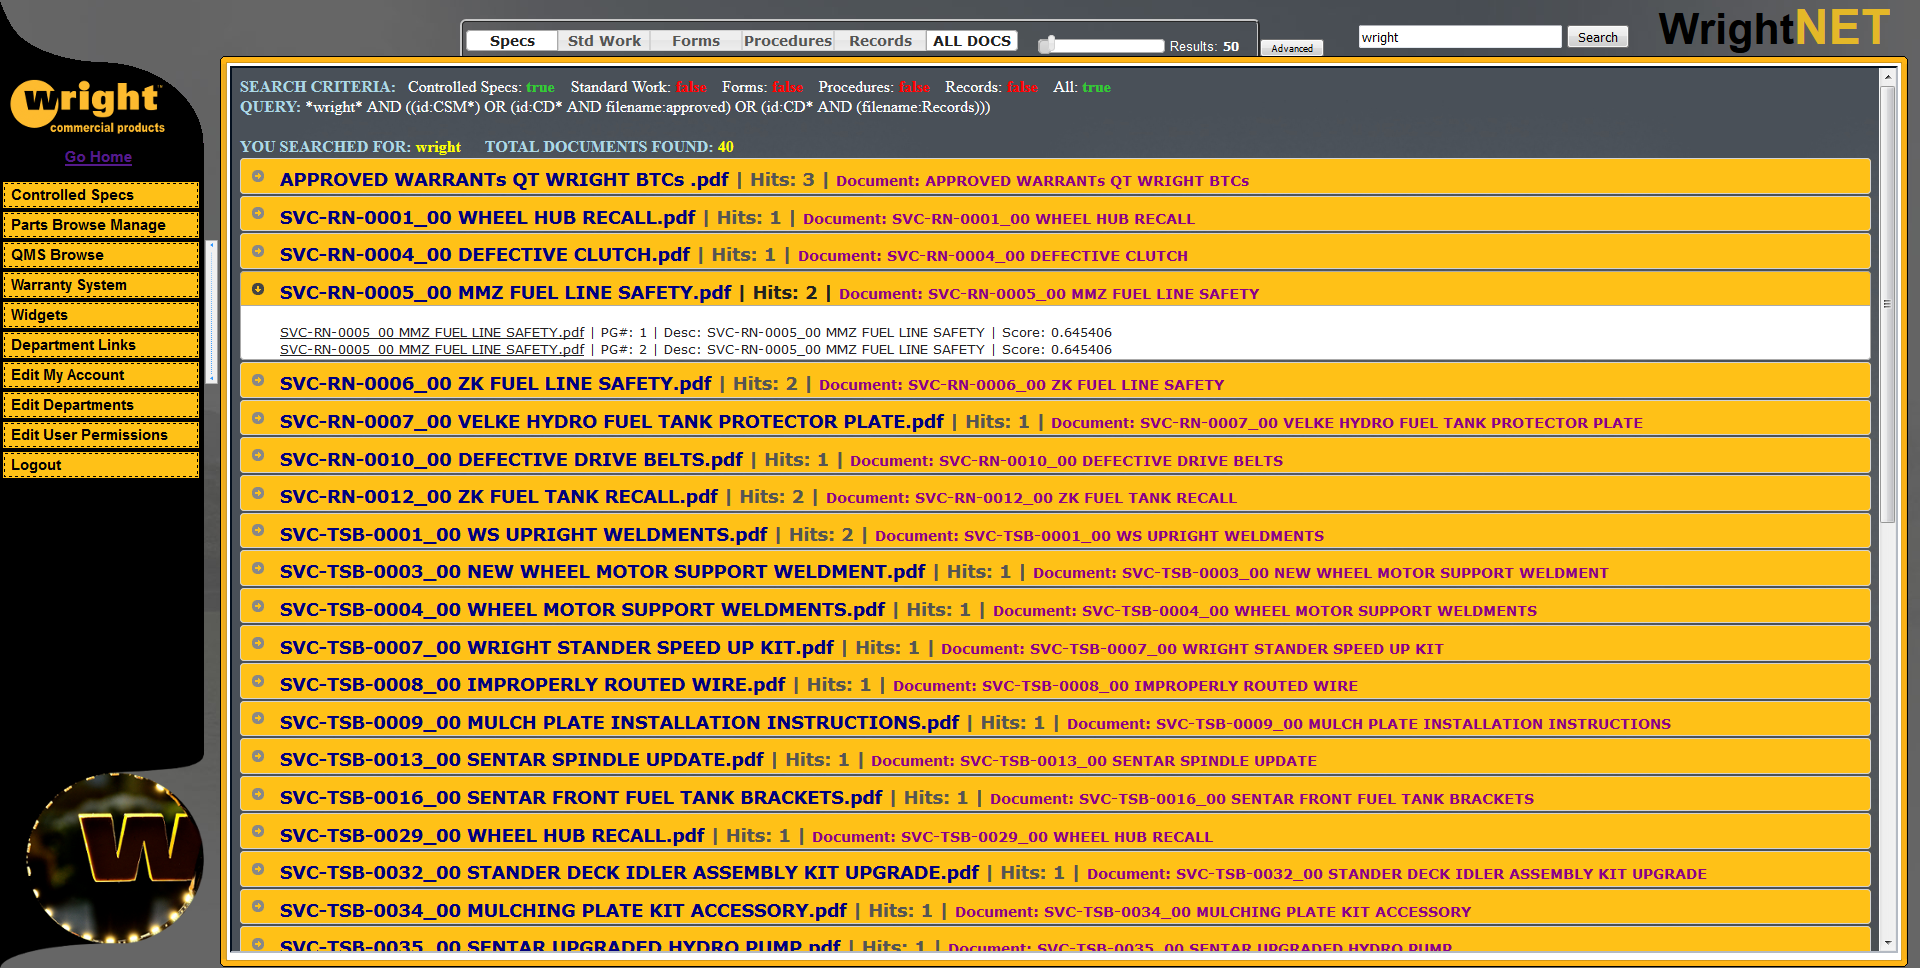Open the Controlled Specs menu
1920x968 pixels.
(x=101, y=195)
